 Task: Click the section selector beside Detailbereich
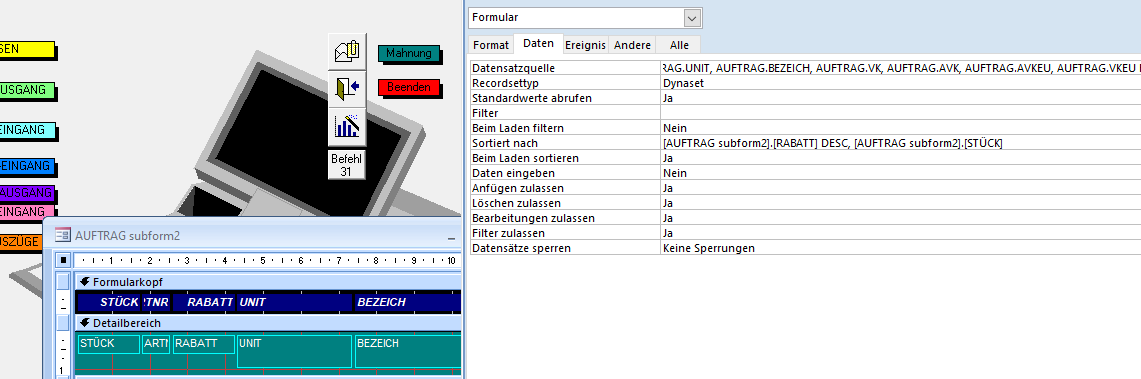(x=63, y=322)
